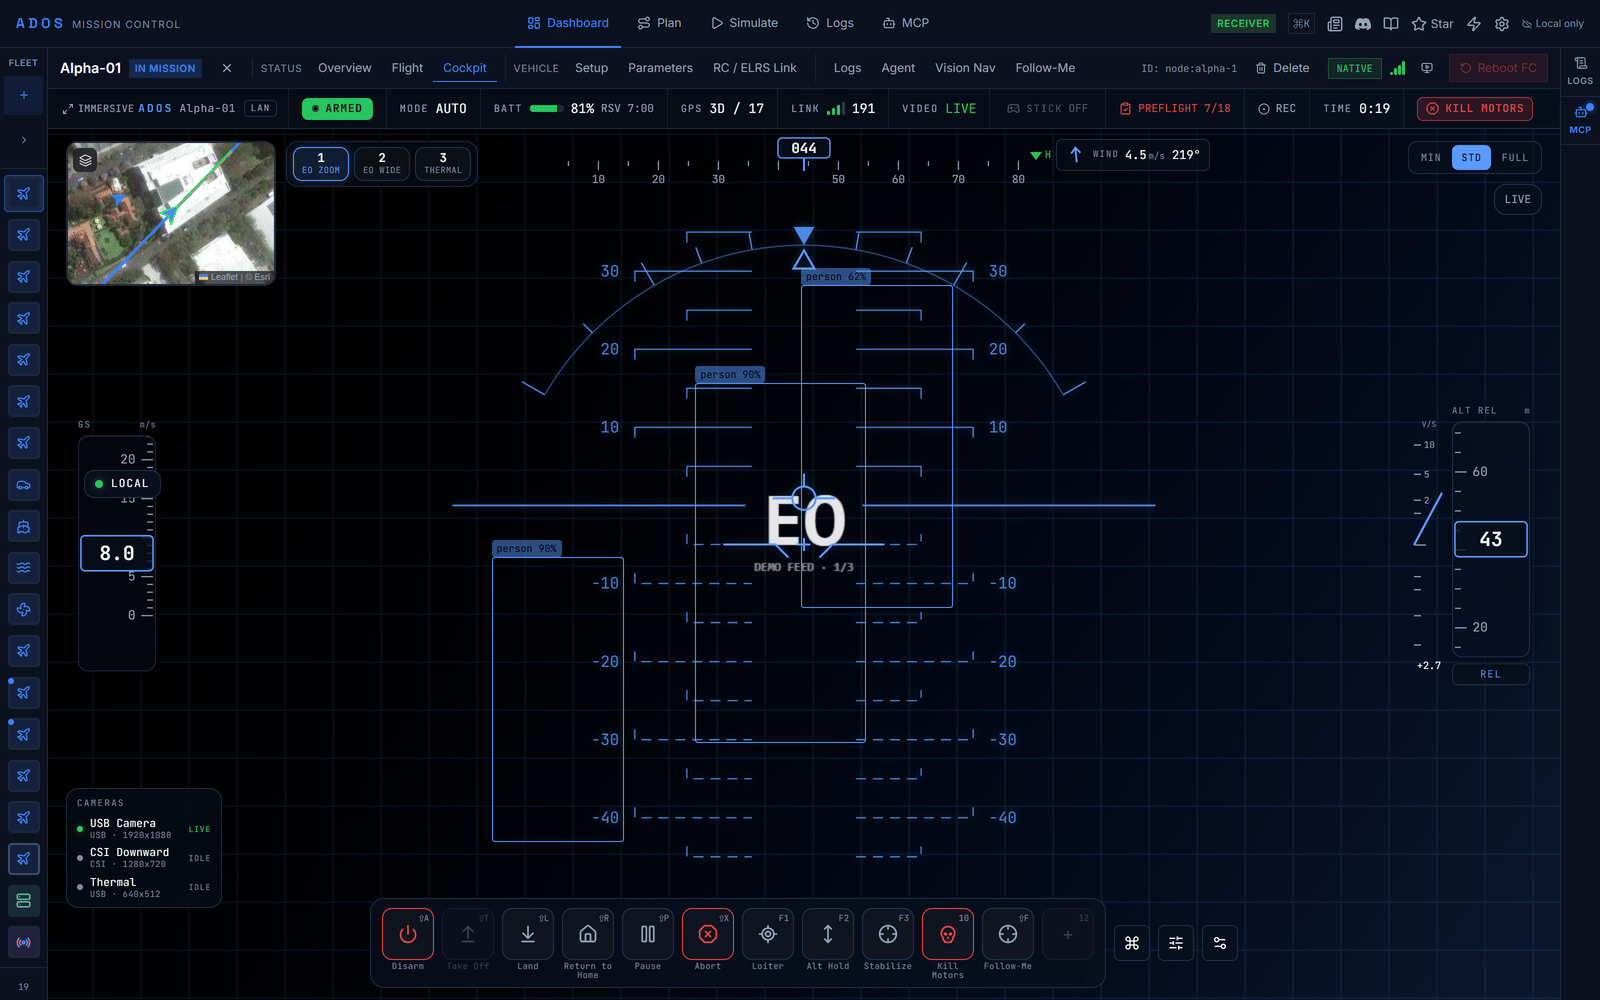Open the Command-K command palette

(1301, 23)
